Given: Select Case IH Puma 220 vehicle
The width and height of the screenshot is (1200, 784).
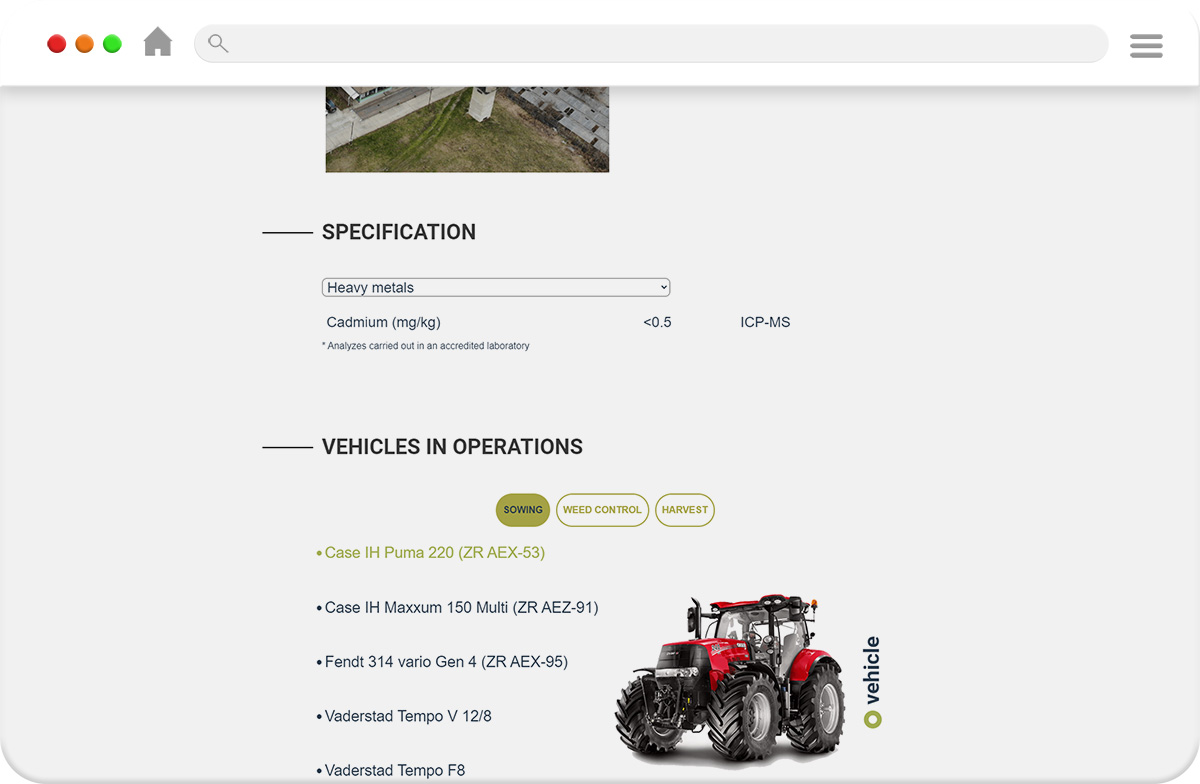Looking at the screenshot, I should (434, 552).
